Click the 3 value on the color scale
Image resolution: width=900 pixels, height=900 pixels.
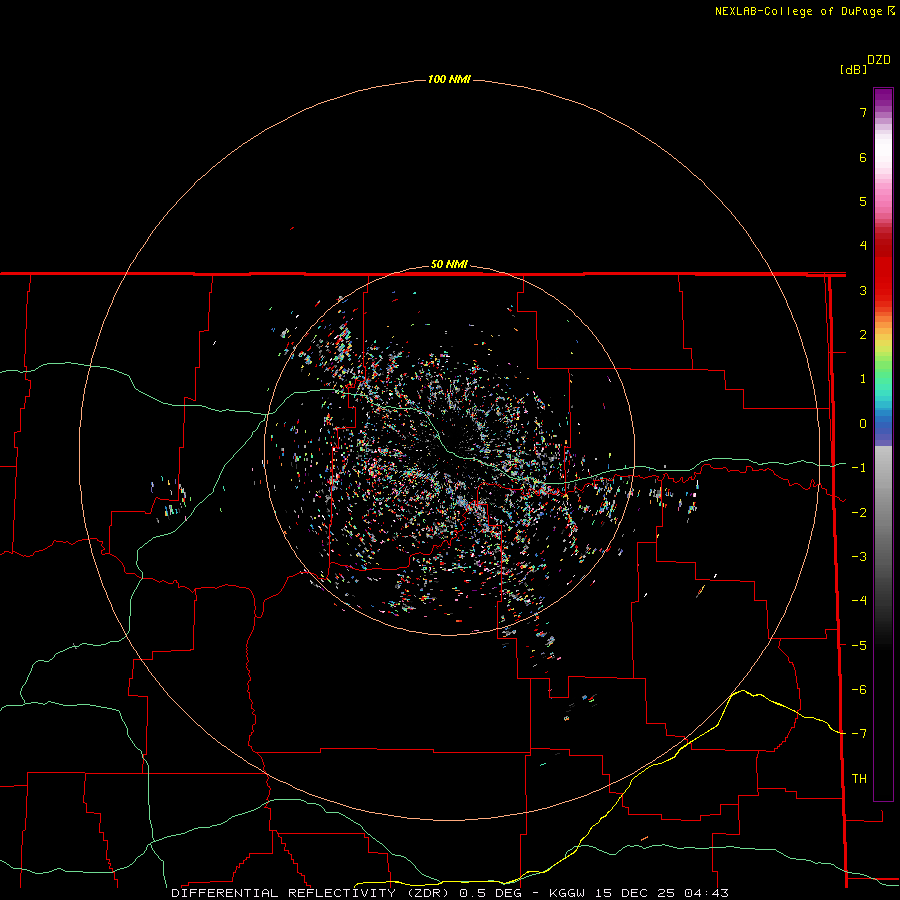[863, 290]
